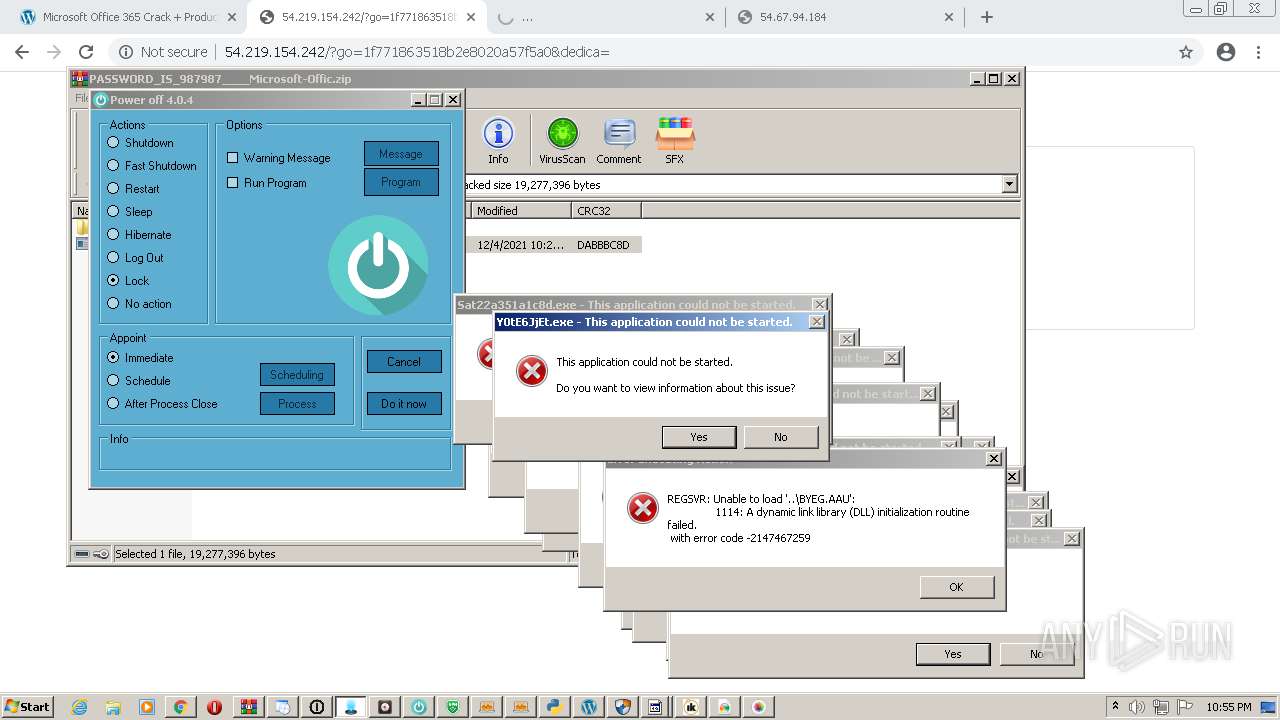
Task: Click the large power icon in Power off
Action: (x=378, y=265)
